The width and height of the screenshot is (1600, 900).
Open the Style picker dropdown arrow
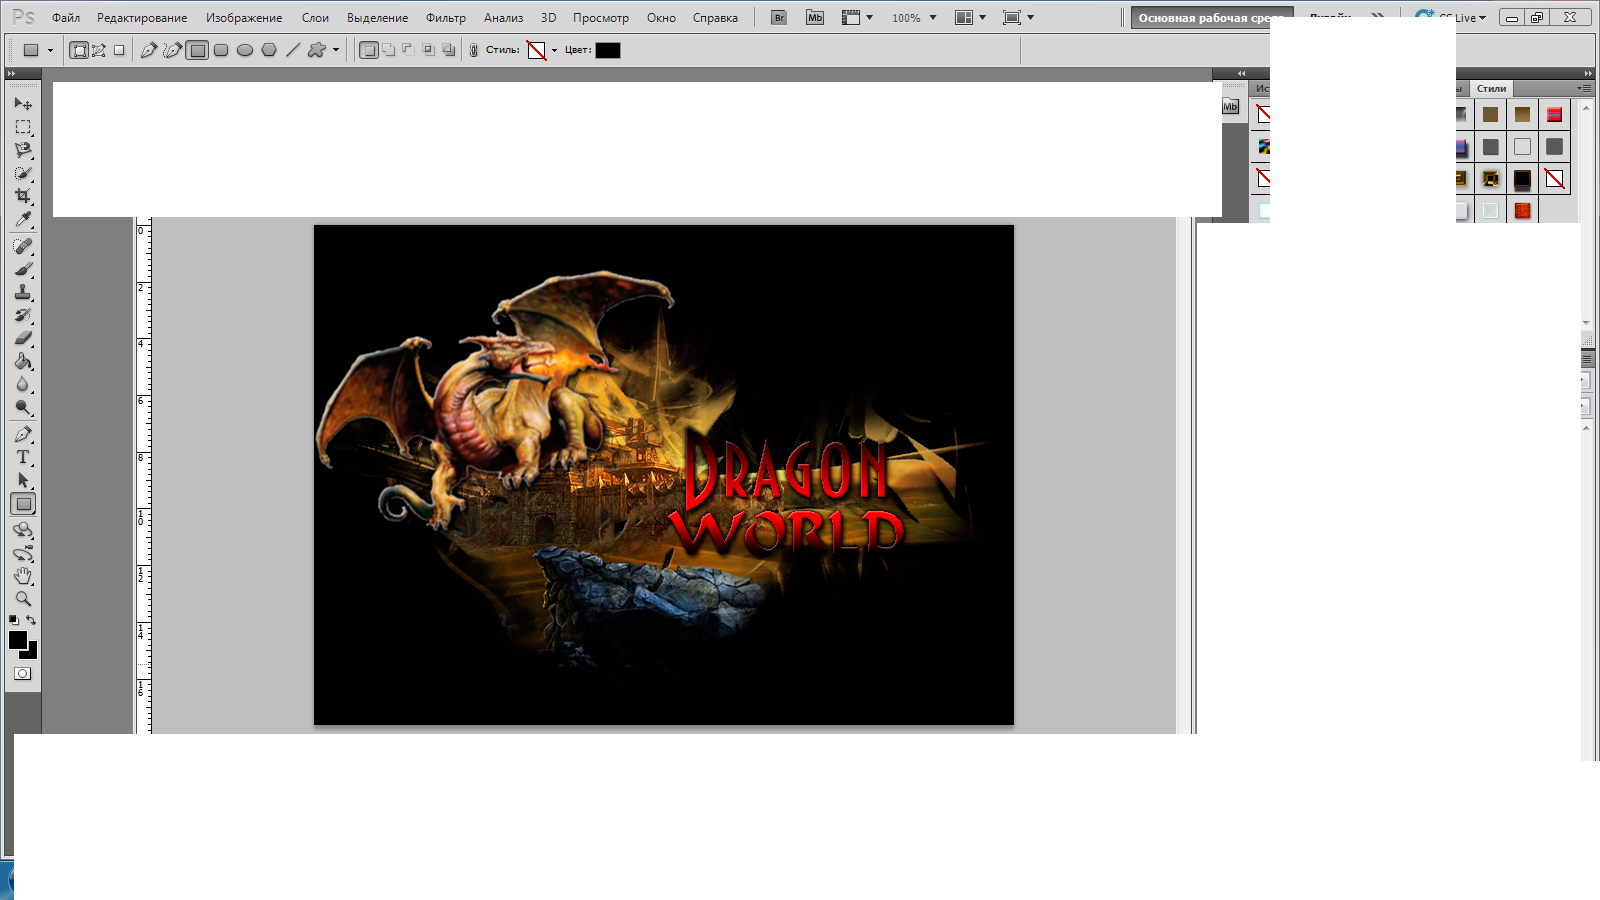click(x=554, y=50)
